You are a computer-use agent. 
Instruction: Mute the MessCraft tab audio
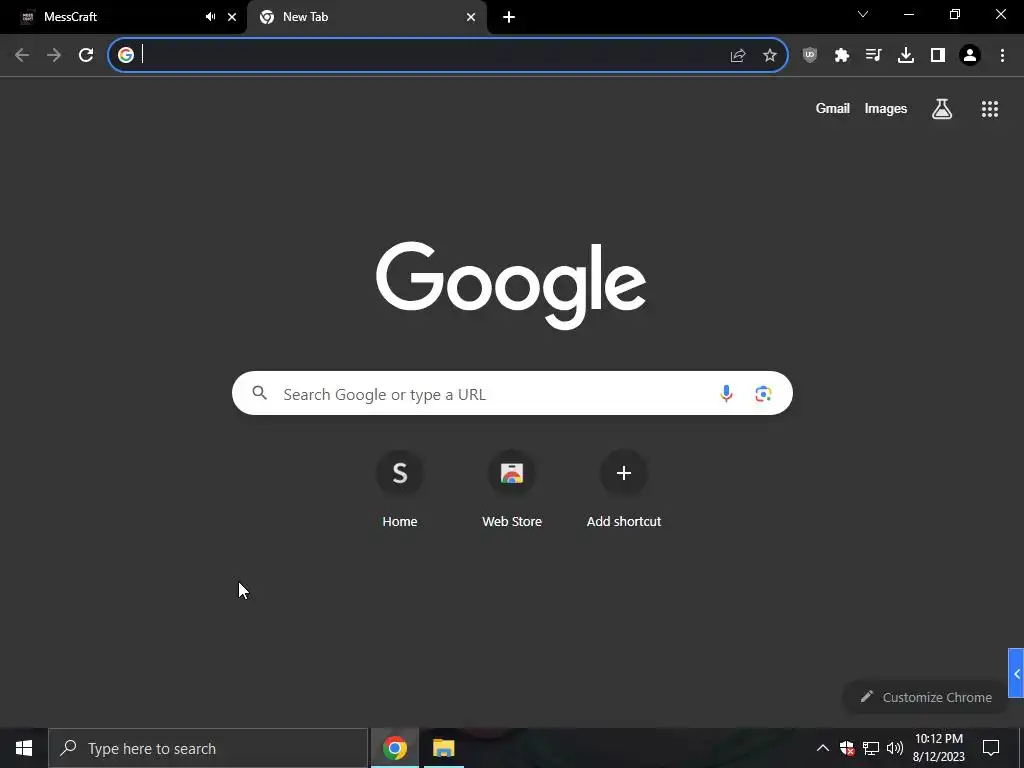click(210, 17)
